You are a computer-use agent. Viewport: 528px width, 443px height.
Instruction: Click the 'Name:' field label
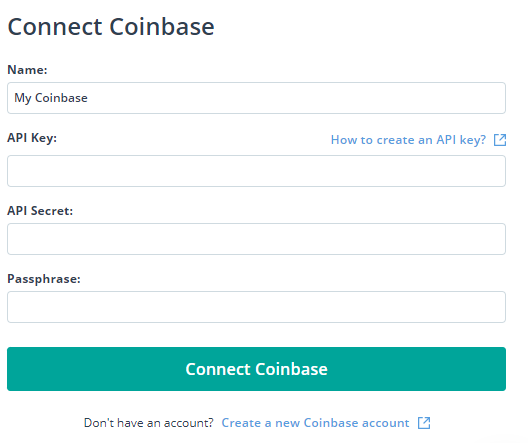[x=27, y=70]
